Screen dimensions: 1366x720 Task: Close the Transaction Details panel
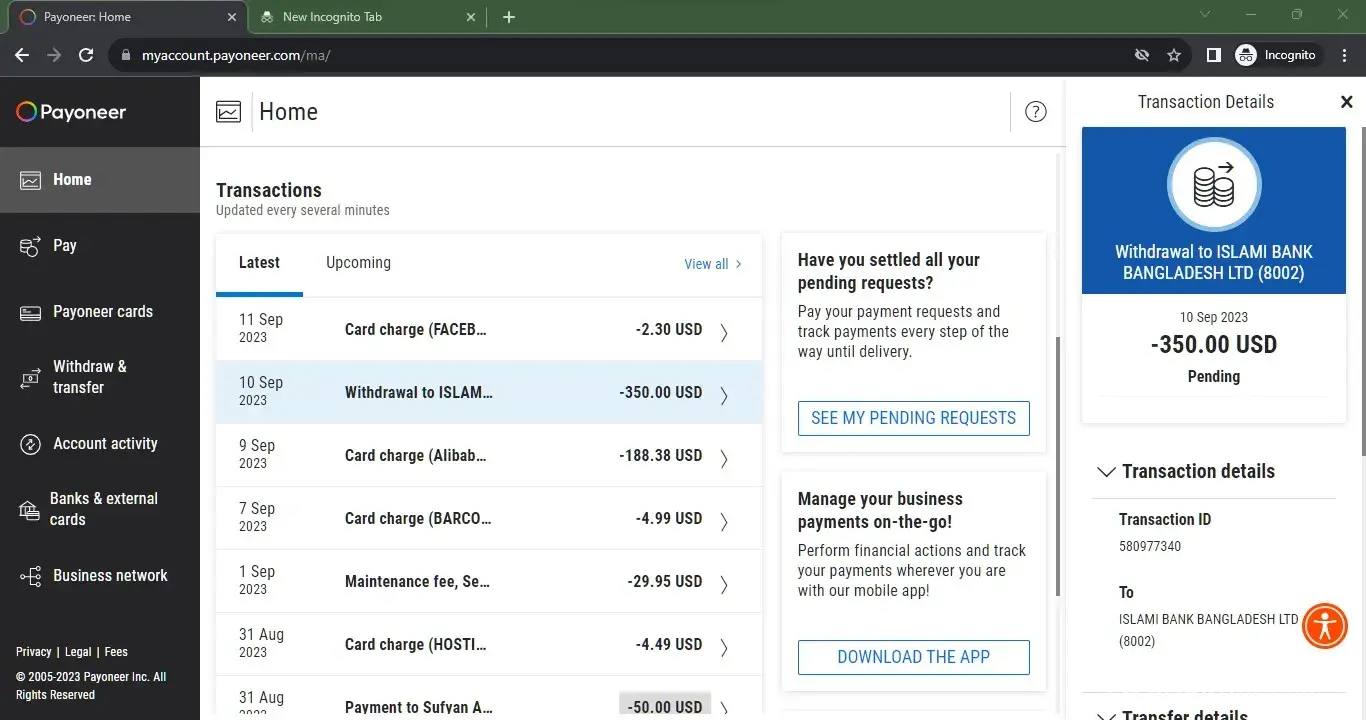pos(1346,102)
